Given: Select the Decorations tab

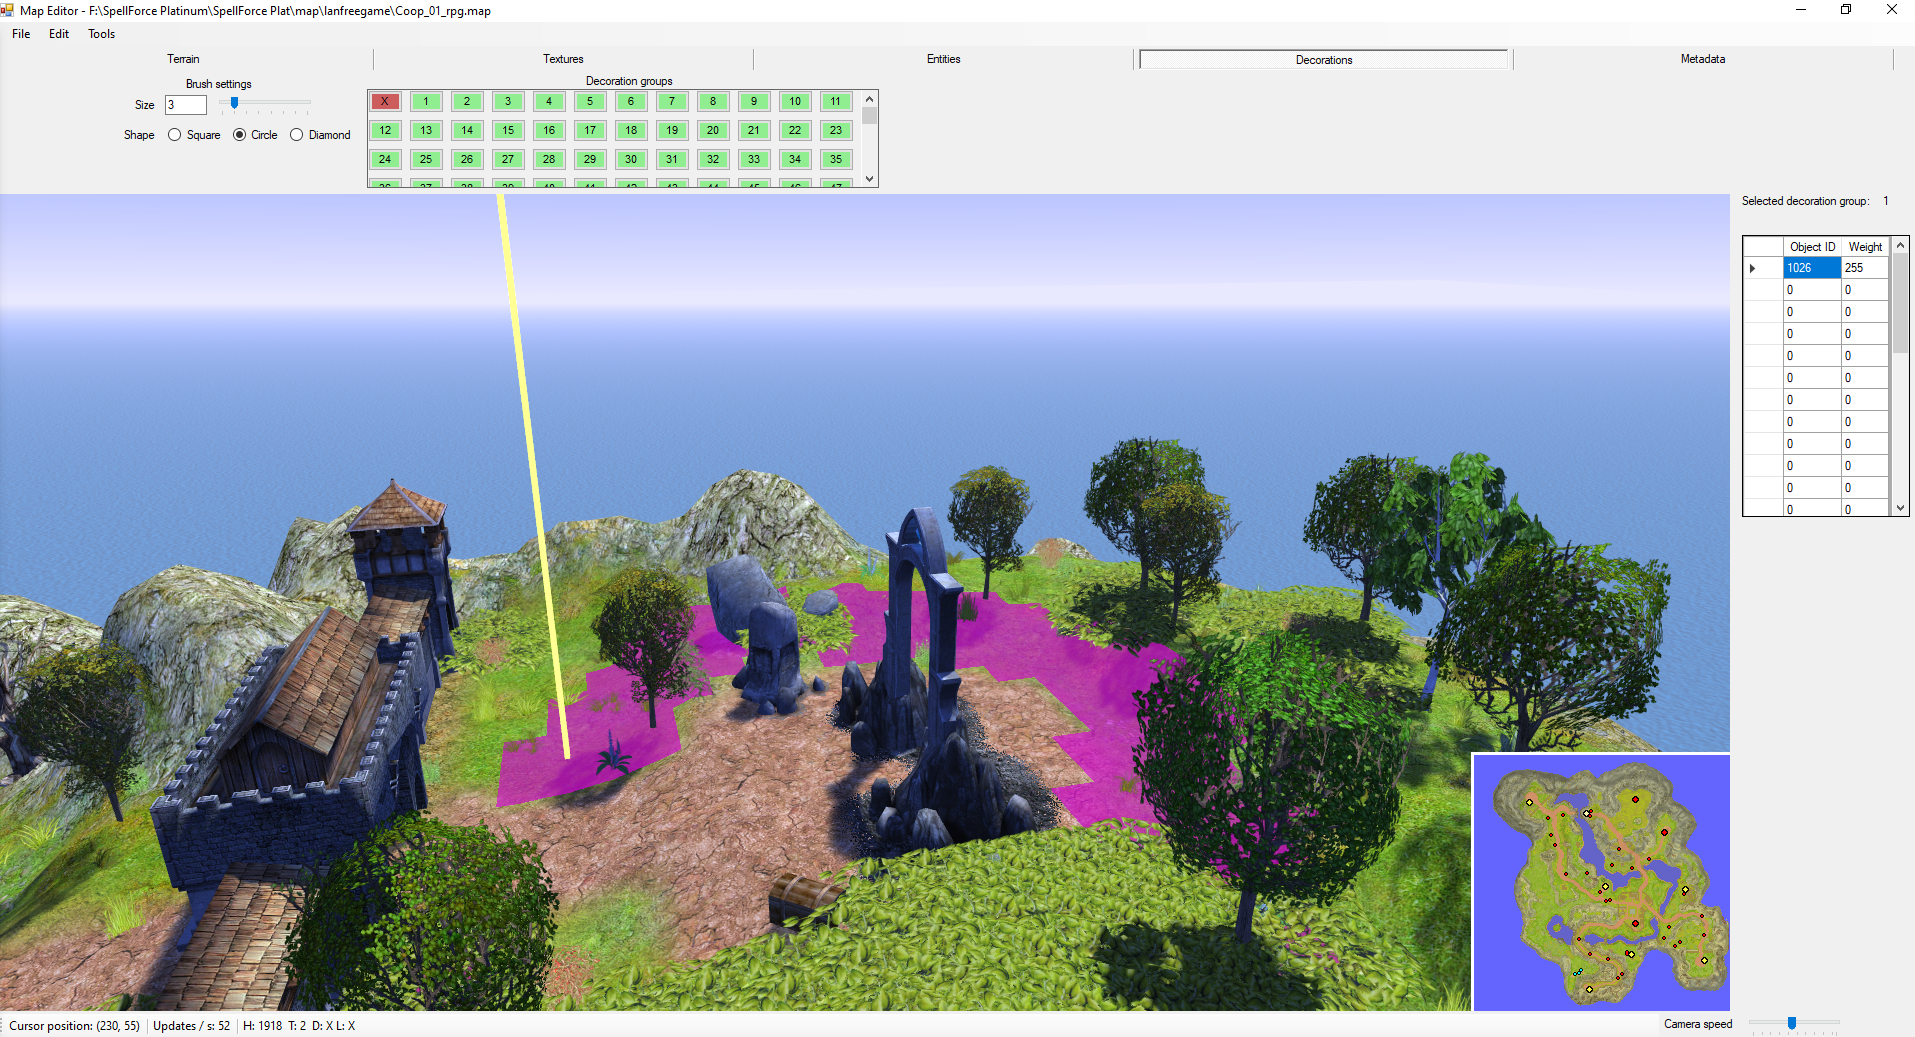Looking at the screenshot, I should click(1324, 60).
